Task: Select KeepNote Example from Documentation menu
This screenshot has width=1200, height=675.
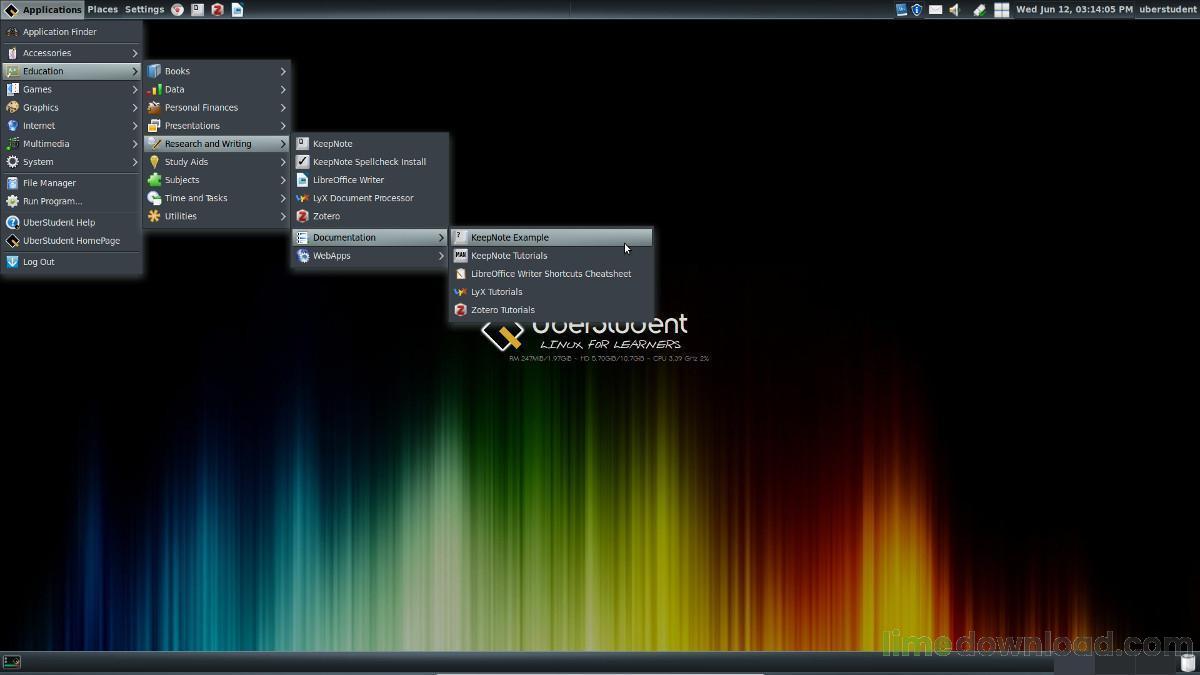Action: click(x=551, y=238)
